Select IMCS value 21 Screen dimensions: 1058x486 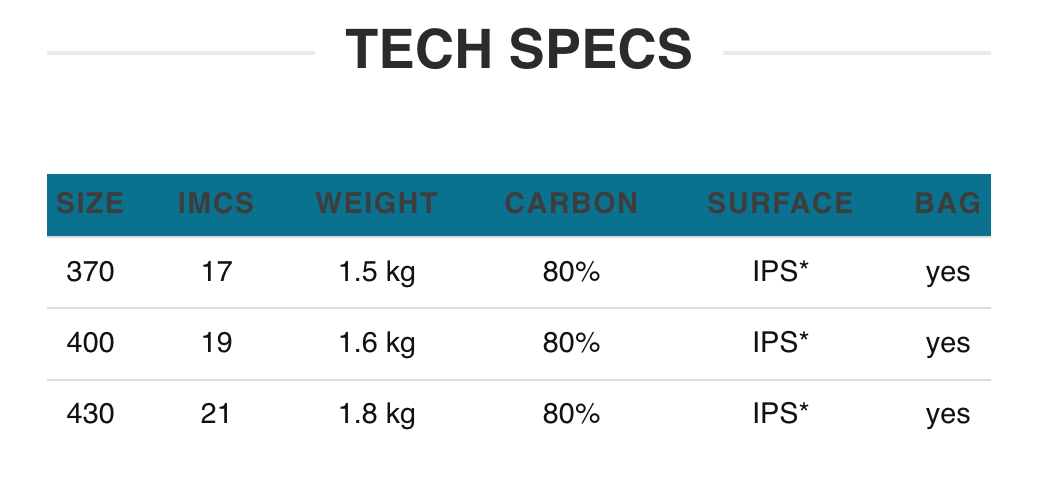point(216,414)
